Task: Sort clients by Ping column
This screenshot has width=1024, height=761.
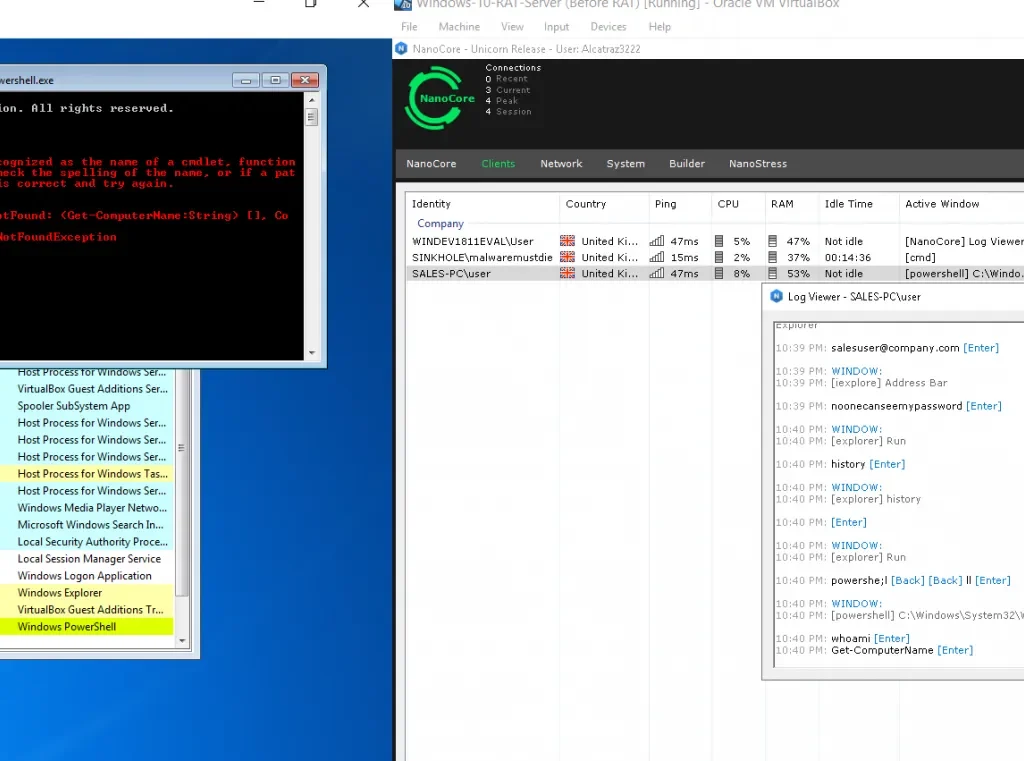Action: pyautogui.click(x=680, y=204)
